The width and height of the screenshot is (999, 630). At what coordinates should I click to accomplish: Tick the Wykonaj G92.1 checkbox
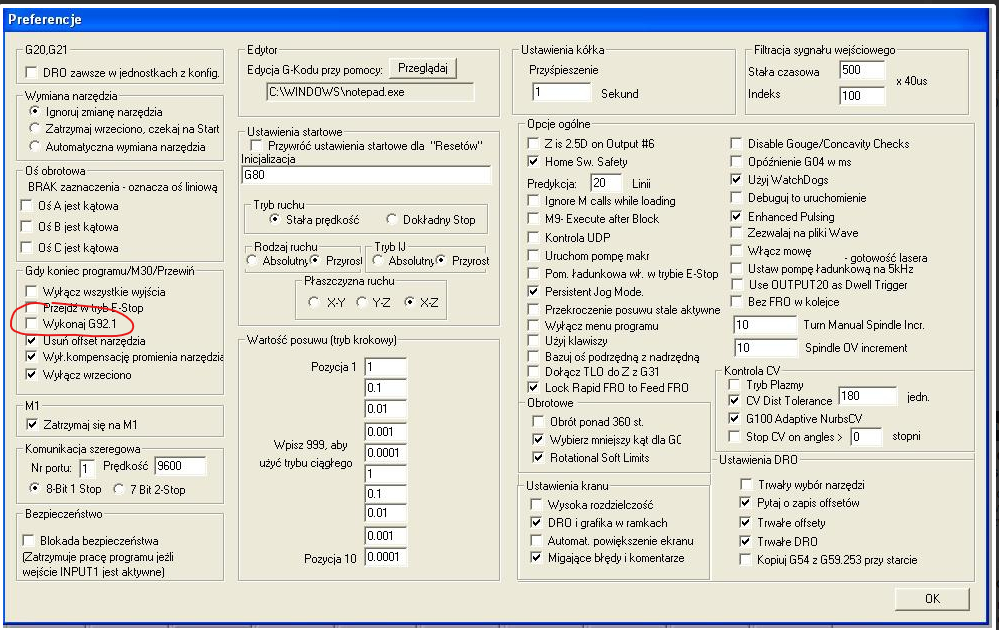click(x=31, y=324)
